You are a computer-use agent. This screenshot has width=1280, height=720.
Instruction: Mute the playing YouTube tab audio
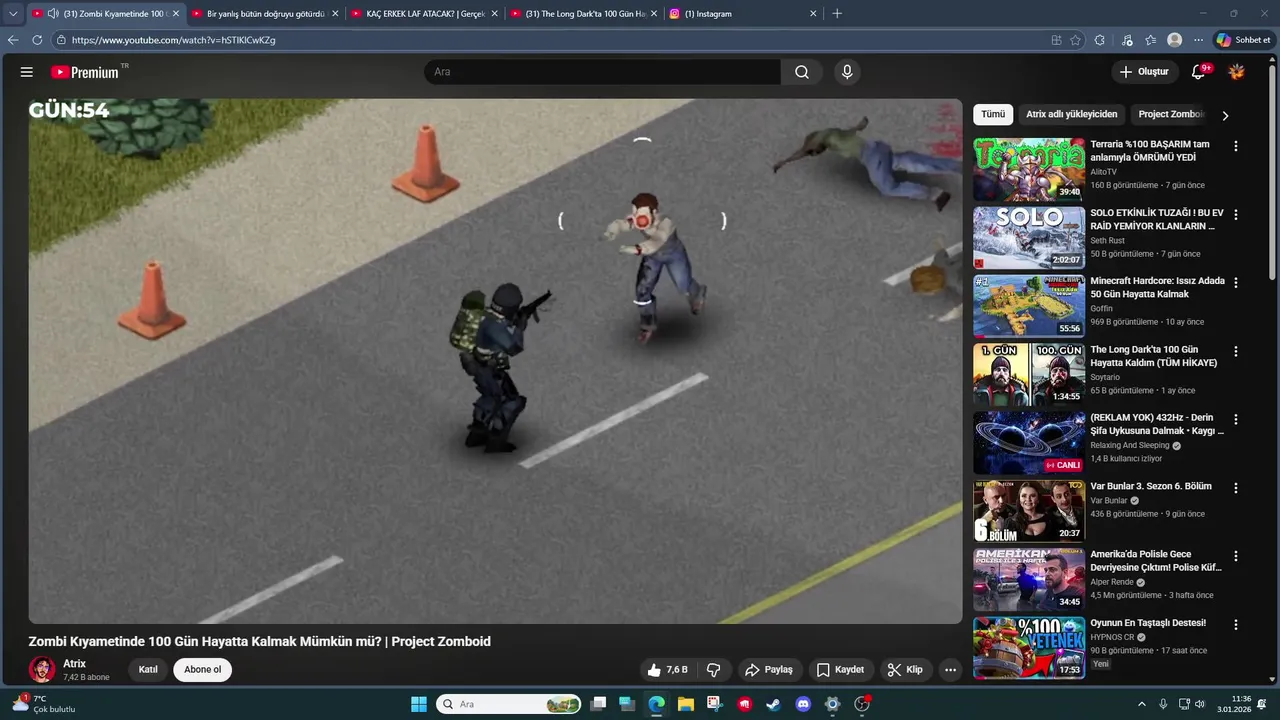click(x=52, y=14)
